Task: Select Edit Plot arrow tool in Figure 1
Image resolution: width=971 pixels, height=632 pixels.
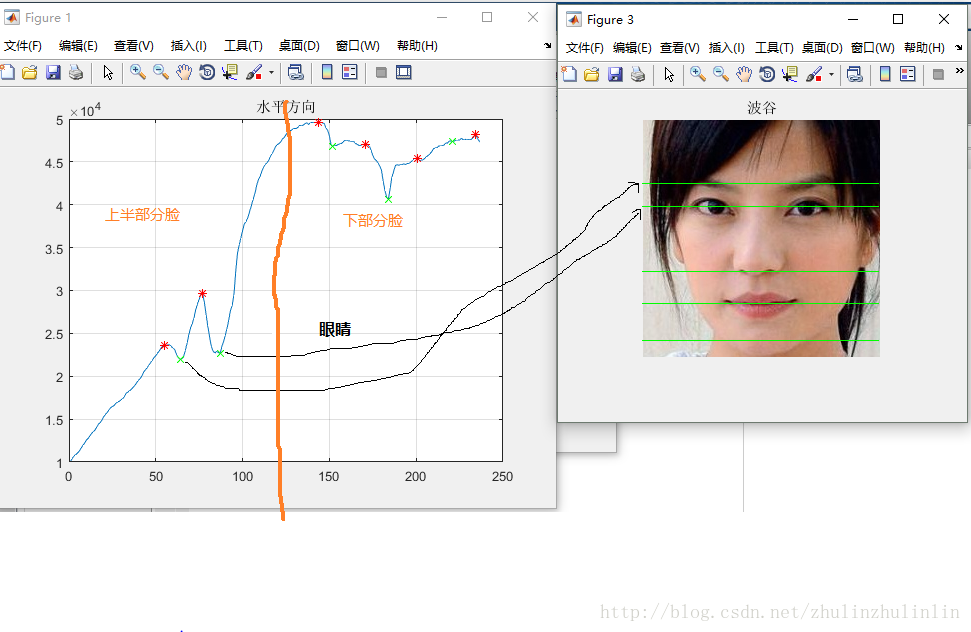Action: (x=108, y=72)
